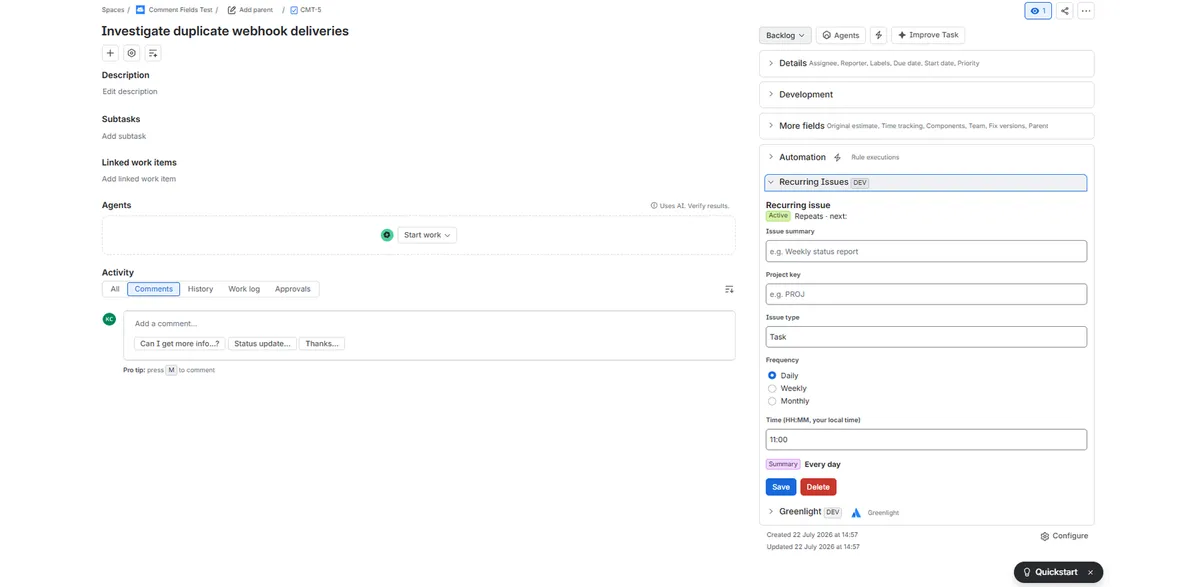Click the green Active status badge
Screen dimensions: 1200x587
click(778, 216)
